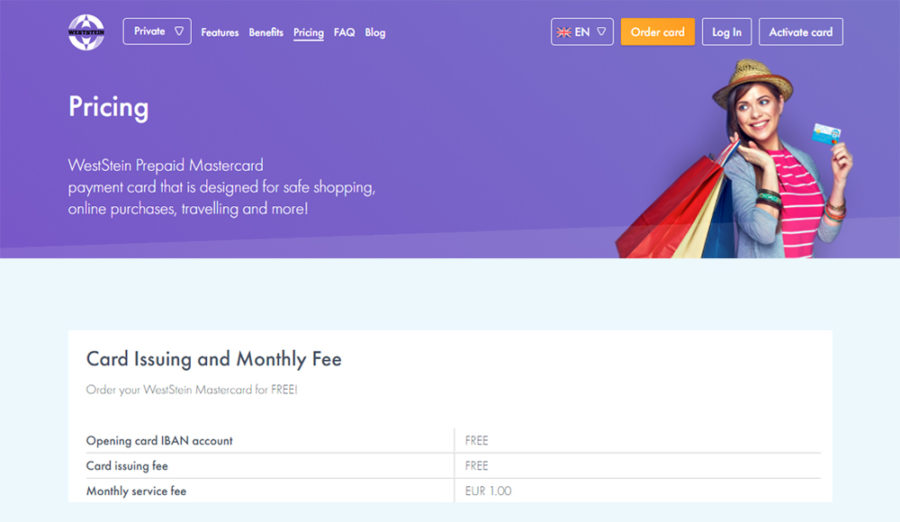The height and width of the screenshot is (522, 900).
Task: Select the 'Monthly service fee' row label
Action: (136, 491)
